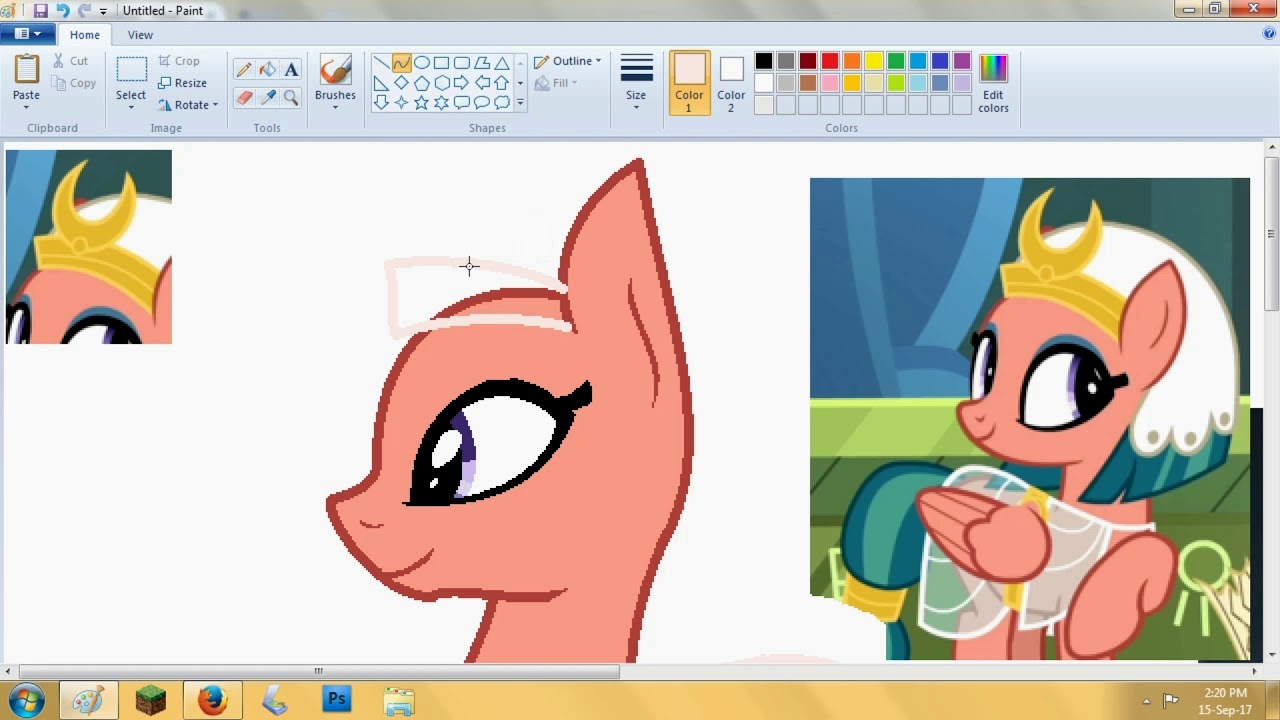Choose the Triangle shape
The width and height of the screenshot is (1280, 720).
pos(501,63)
